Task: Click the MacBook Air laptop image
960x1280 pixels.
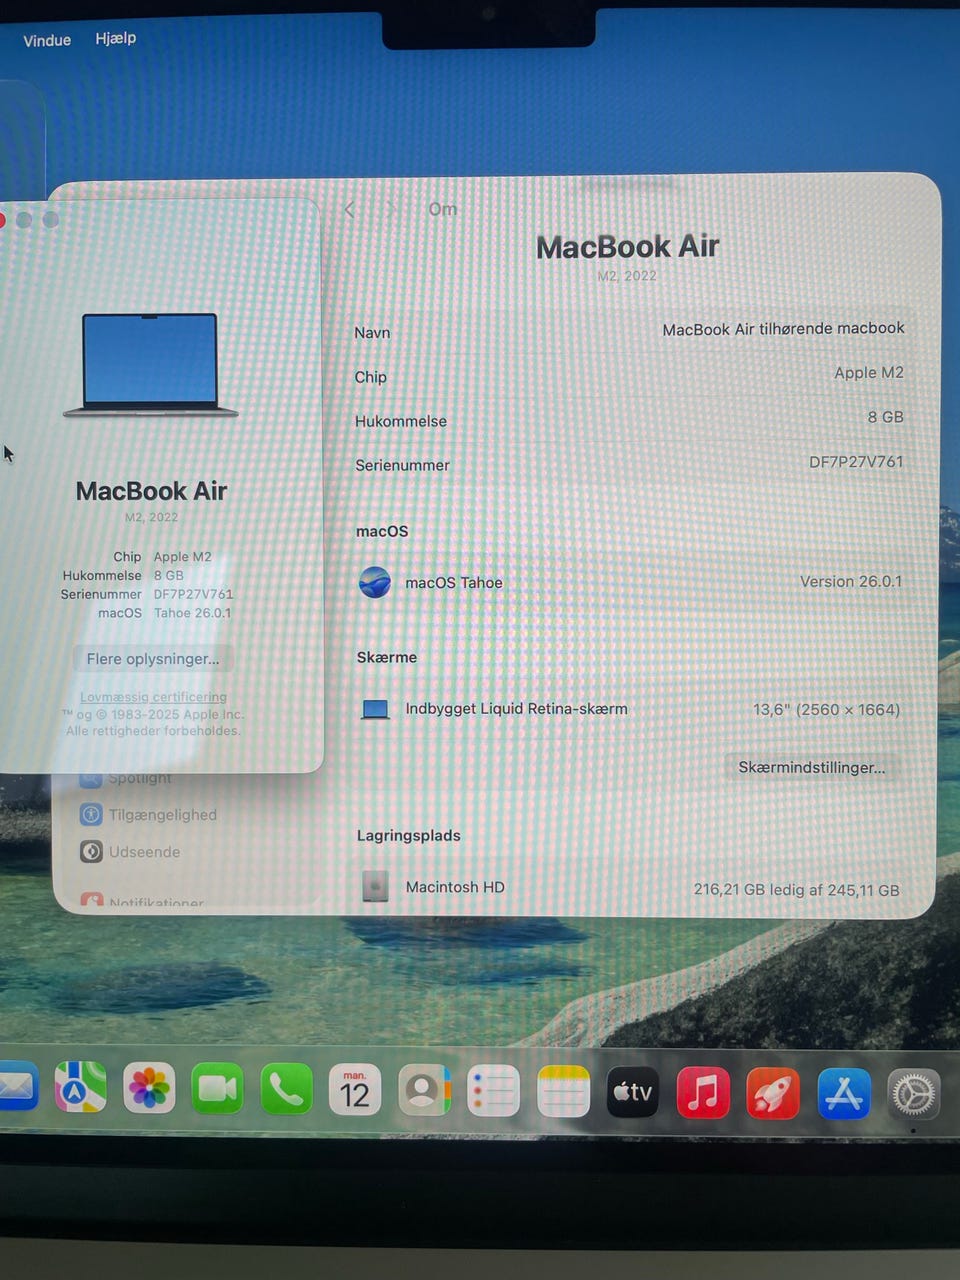Action: [150, 364]
